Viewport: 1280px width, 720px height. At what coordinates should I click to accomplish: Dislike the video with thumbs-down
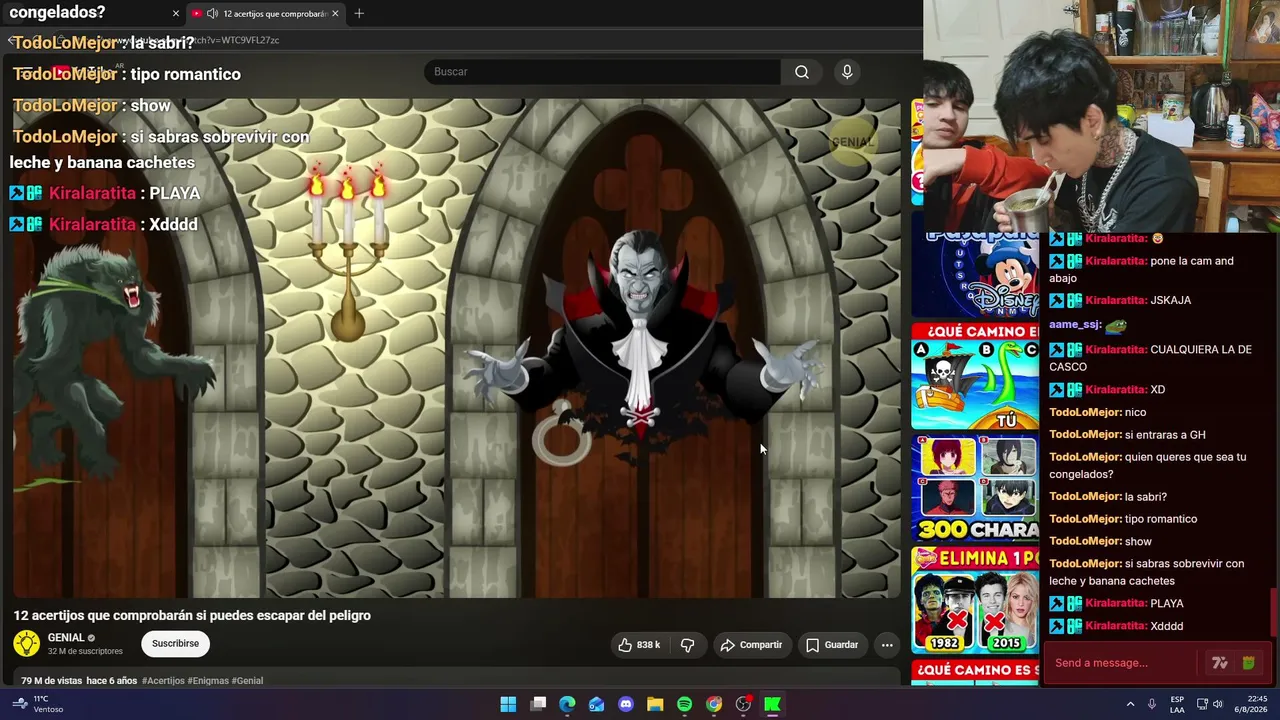[x=687, y=645]
